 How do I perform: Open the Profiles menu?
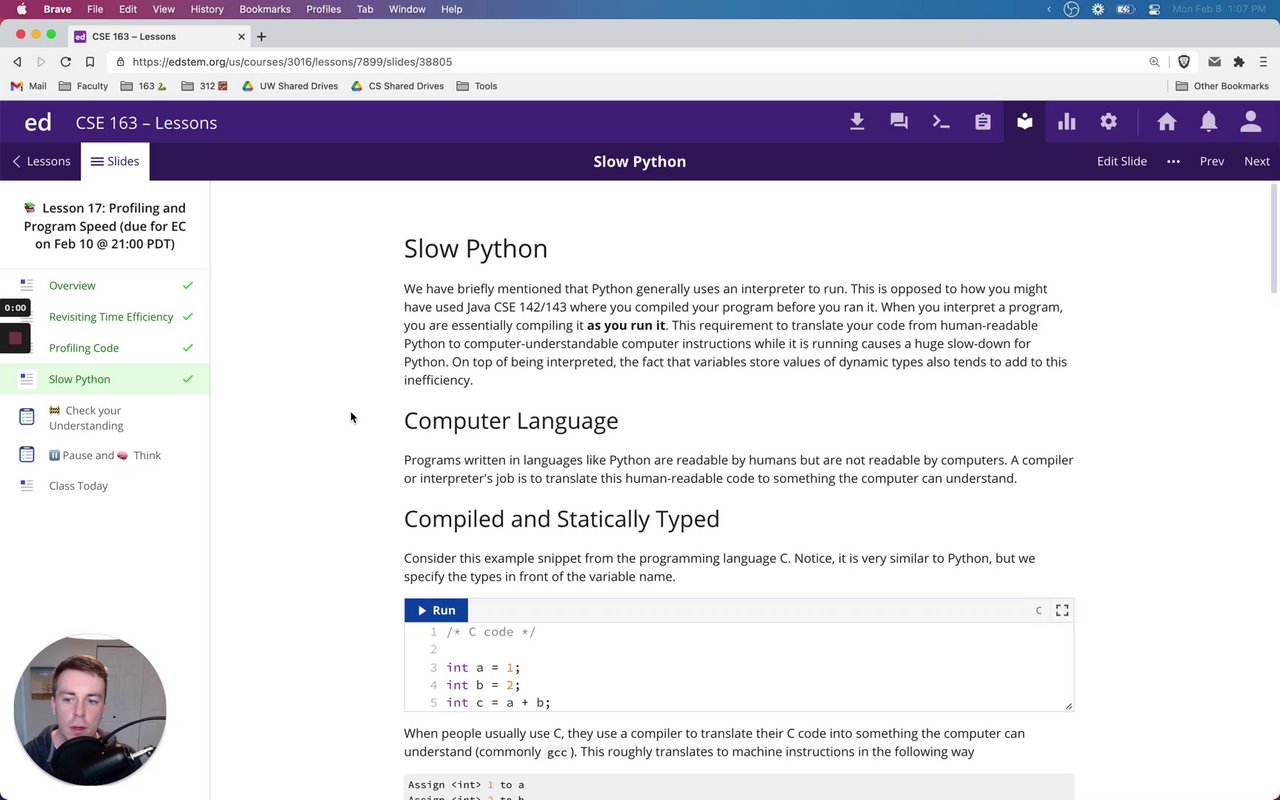click(x=323, y=9)
